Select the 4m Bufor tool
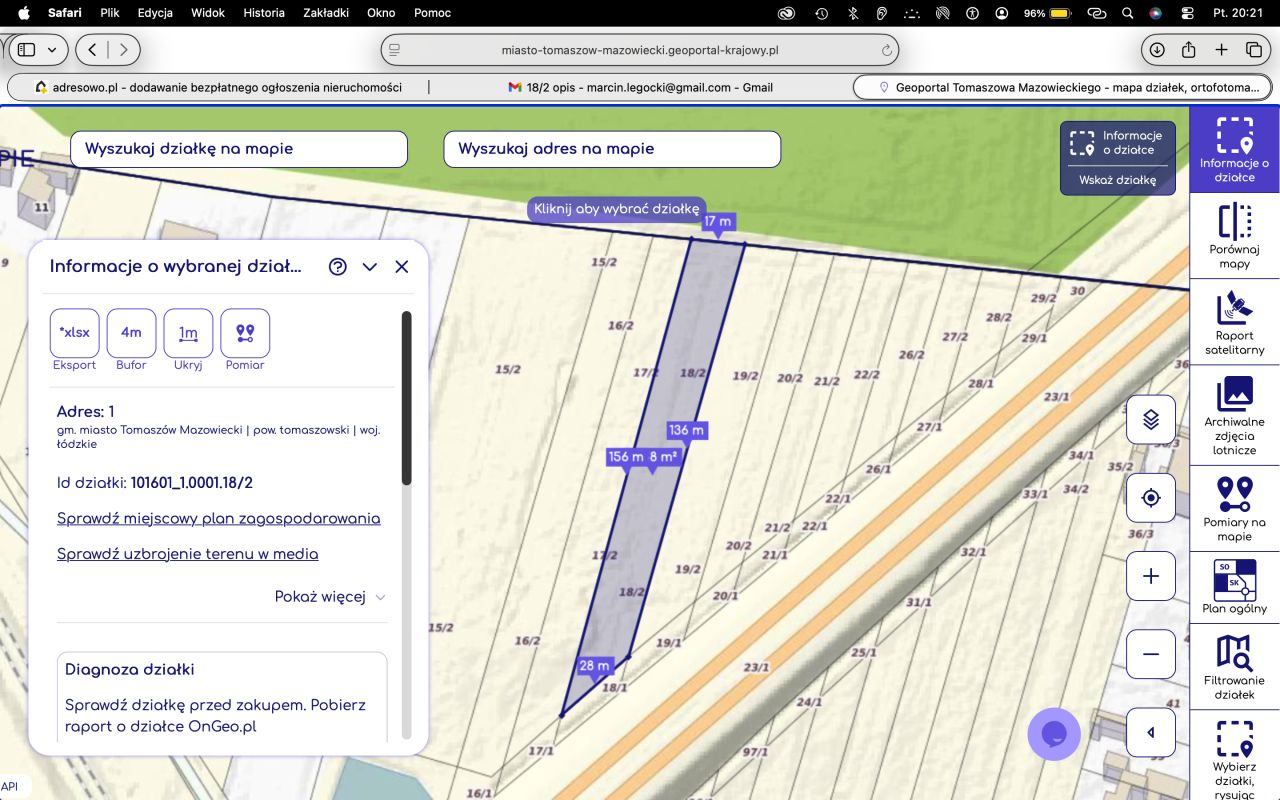 tap(131, 333)
